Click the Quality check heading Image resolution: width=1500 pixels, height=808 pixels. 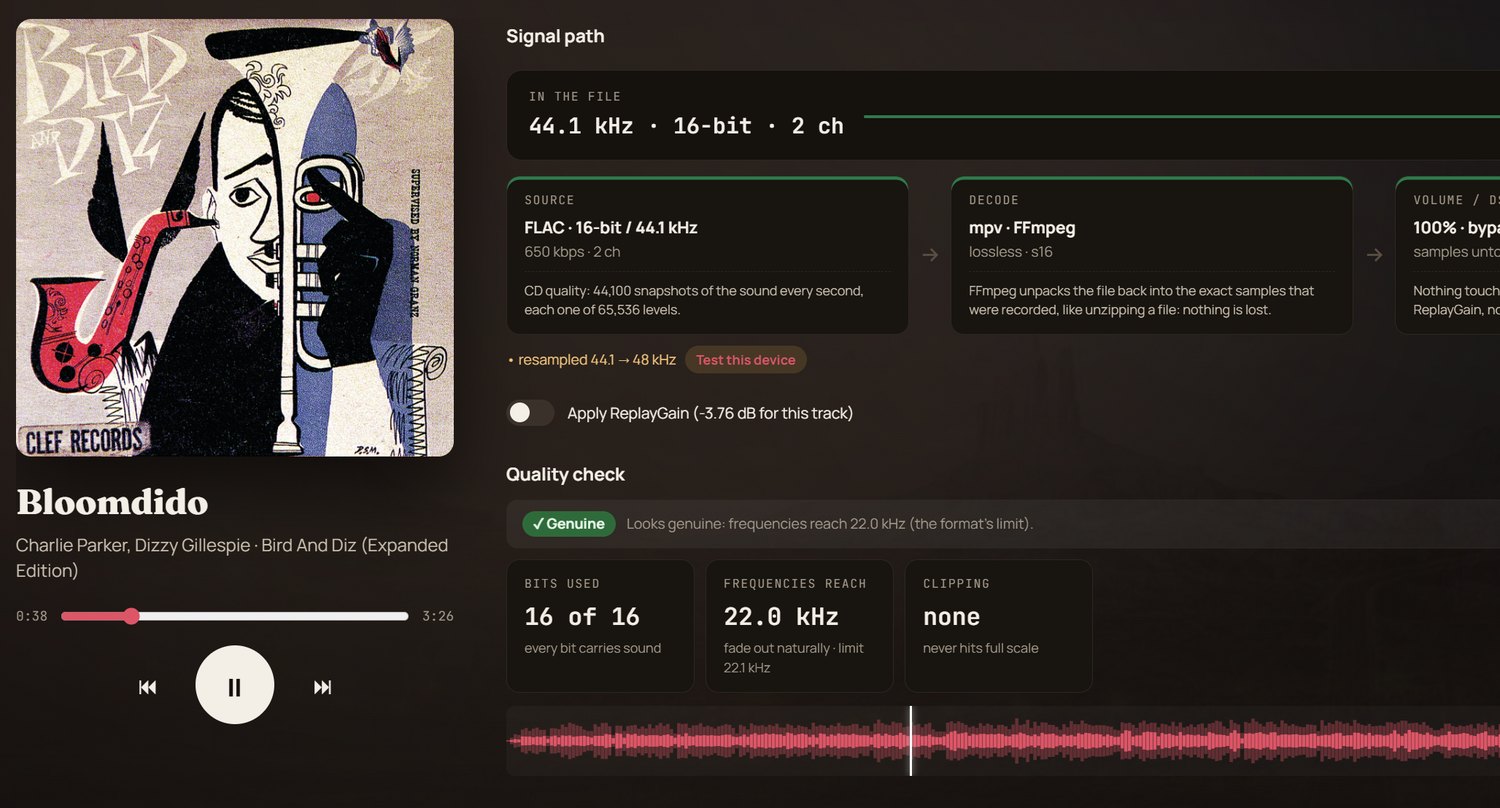click(565, 474)
